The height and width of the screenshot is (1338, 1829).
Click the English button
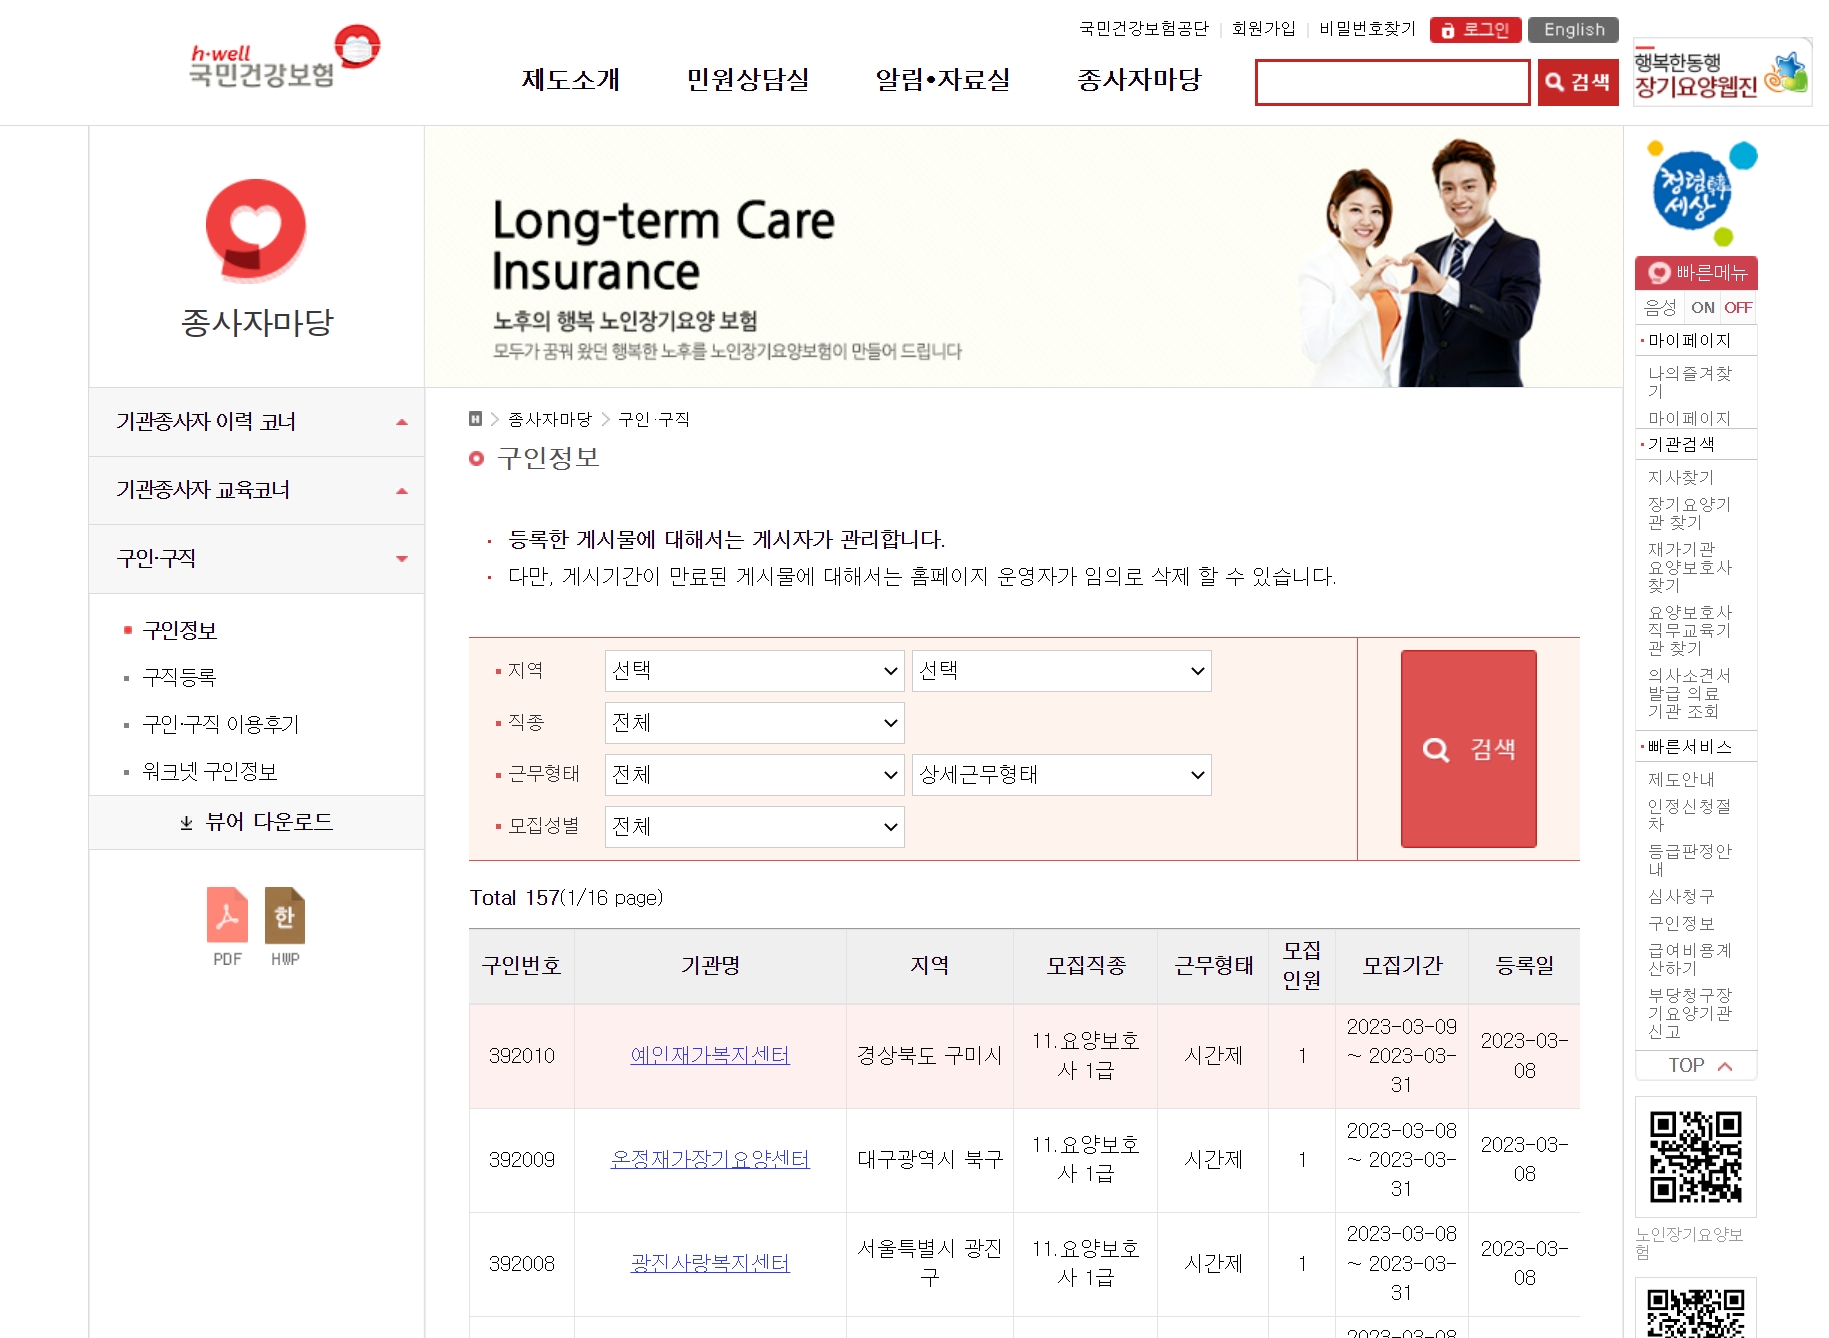(1574, 30)
